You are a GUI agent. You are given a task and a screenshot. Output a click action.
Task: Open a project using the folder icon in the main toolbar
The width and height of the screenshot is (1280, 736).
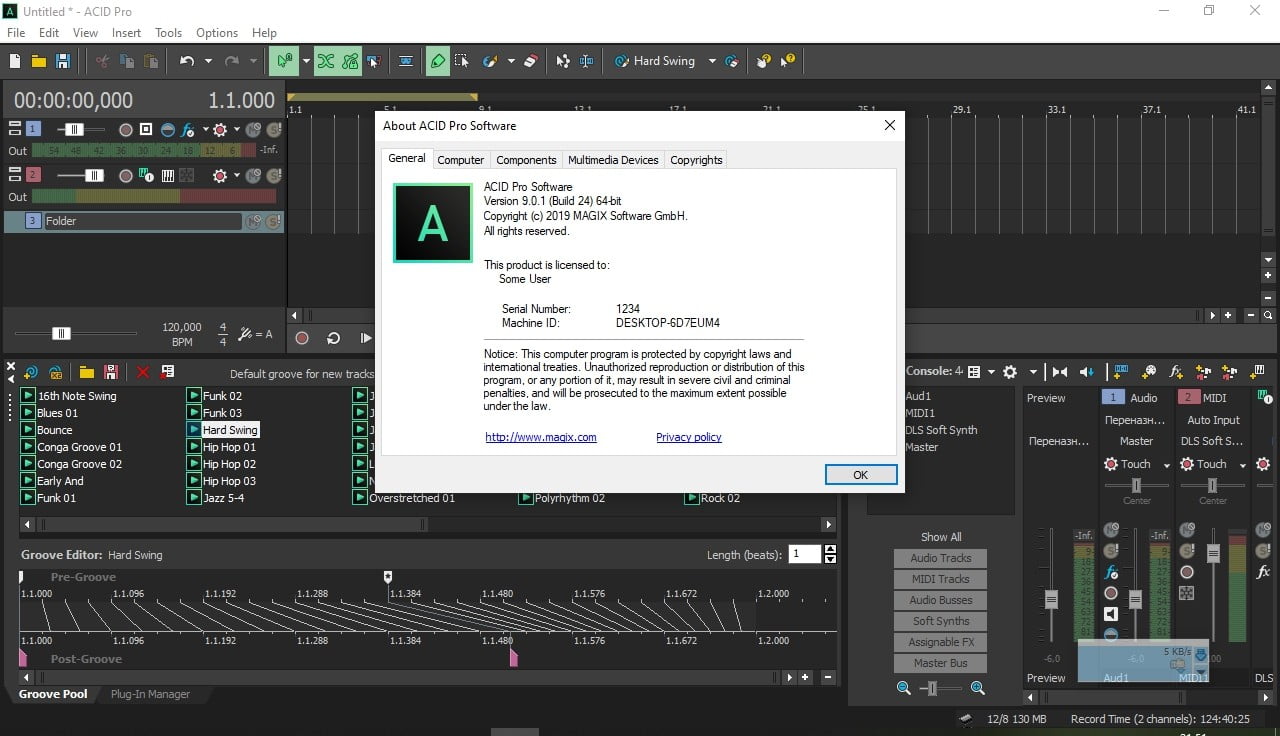tap(39, 61)
